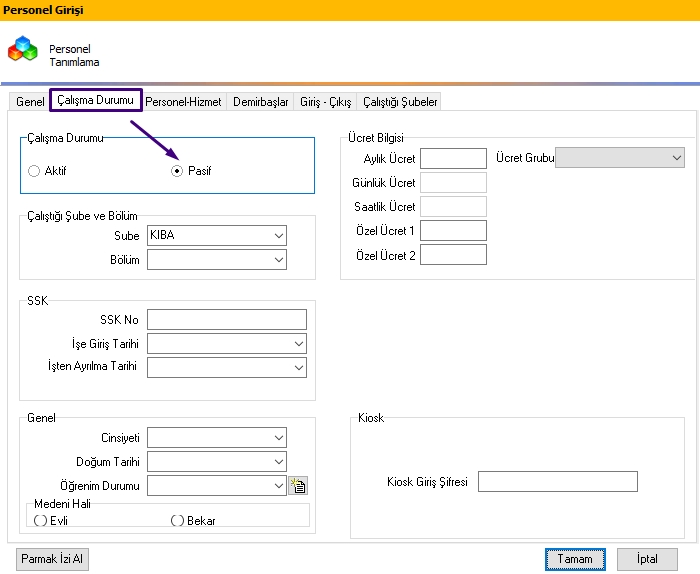The width and height of the screenshot is (700, 574).
Task: Switch to Çalıştığı Şubeler tab
Action: tap(400, 102)
